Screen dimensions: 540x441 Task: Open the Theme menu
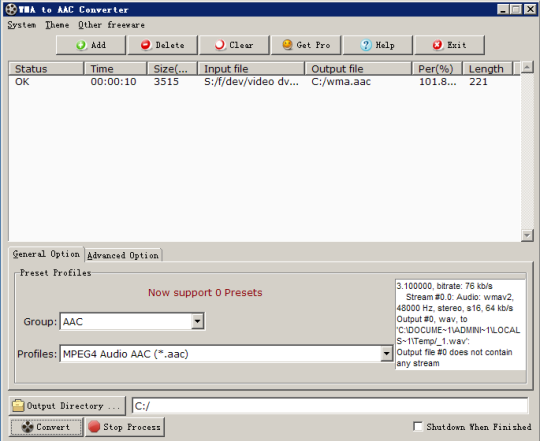pyautogui.click(x=57, y=25)
